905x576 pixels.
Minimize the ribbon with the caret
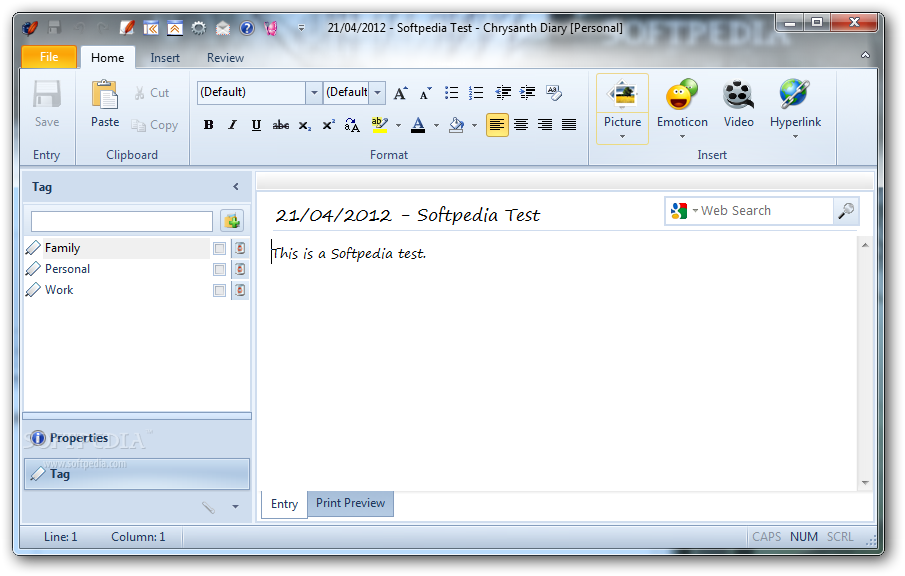(x=865, y=55)
